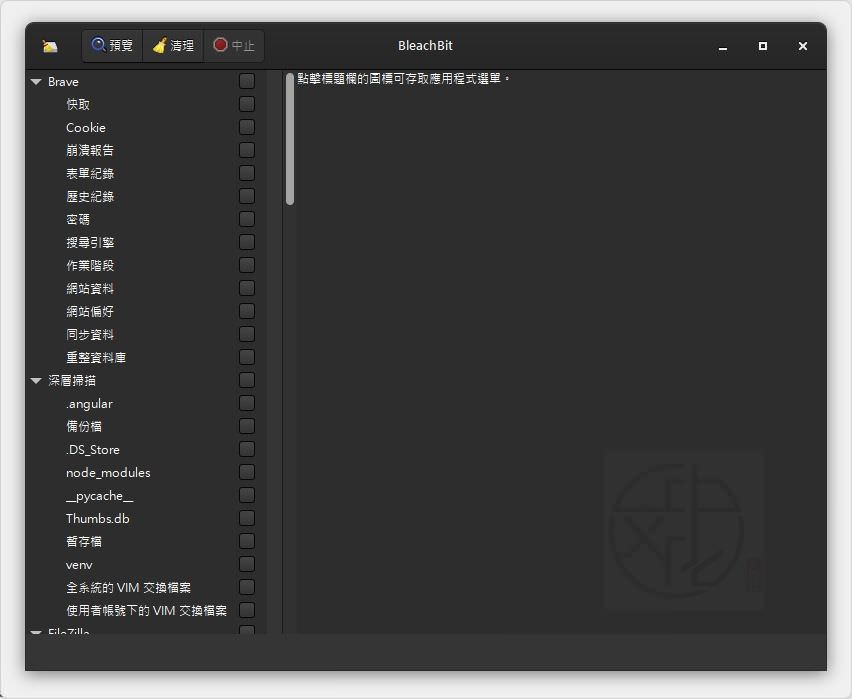
Task: Select the Thumbs.db row
Action: pos(98,519)
